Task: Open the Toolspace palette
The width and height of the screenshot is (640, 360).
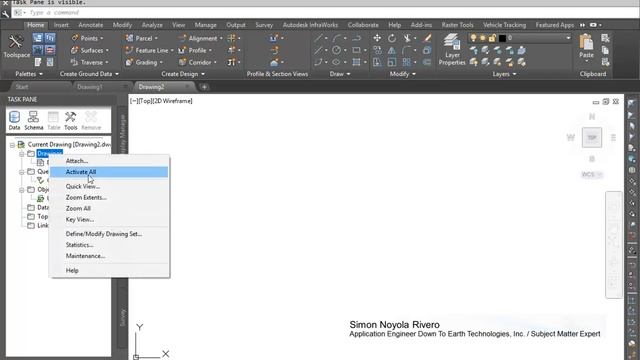Action: coord(16,46)
